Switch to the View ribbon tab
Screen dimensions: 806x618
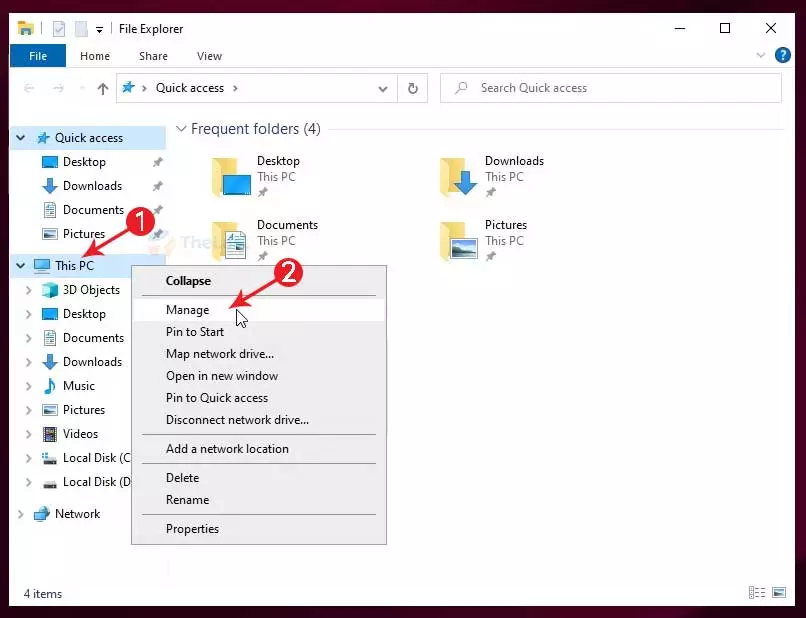[x=209, y=56]
